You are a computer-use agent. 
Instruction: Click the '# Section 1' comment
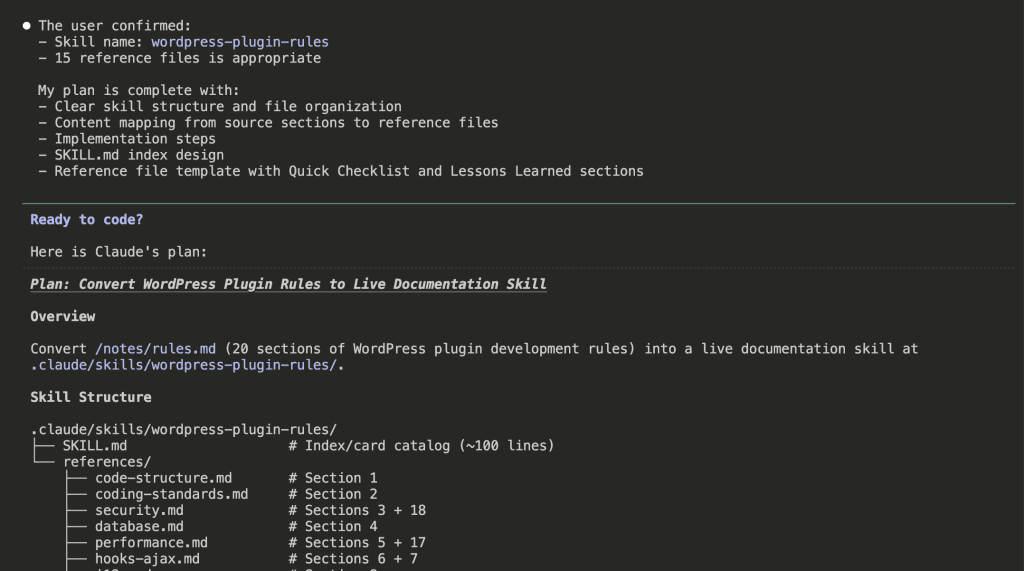[333, 478]
